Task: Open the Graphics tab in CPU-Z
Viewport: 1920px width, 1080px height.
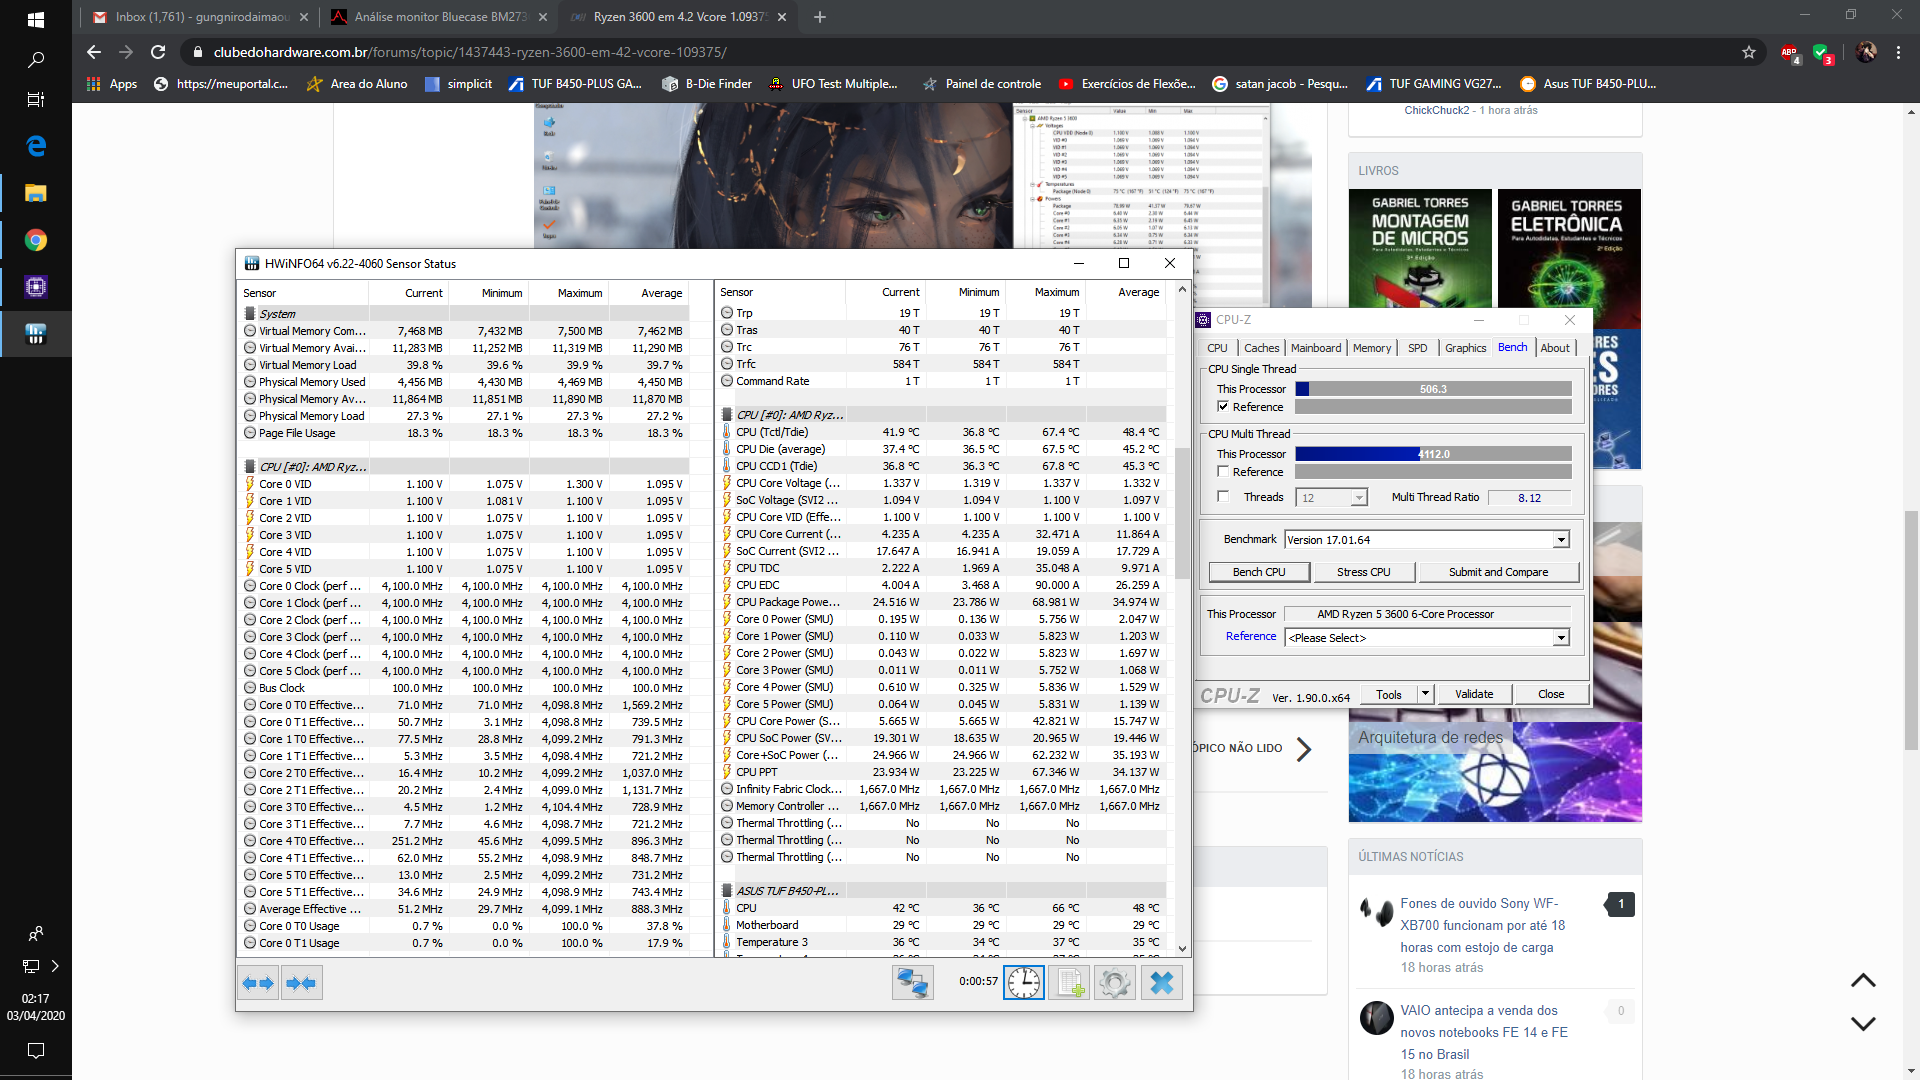Action: pos(1465,348)
